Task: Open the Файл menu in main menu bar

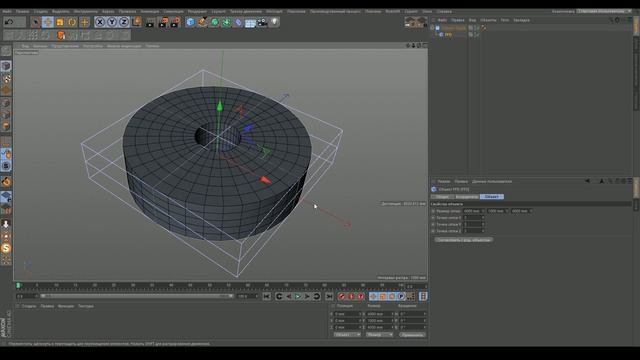Action: (x=7, y=11)
